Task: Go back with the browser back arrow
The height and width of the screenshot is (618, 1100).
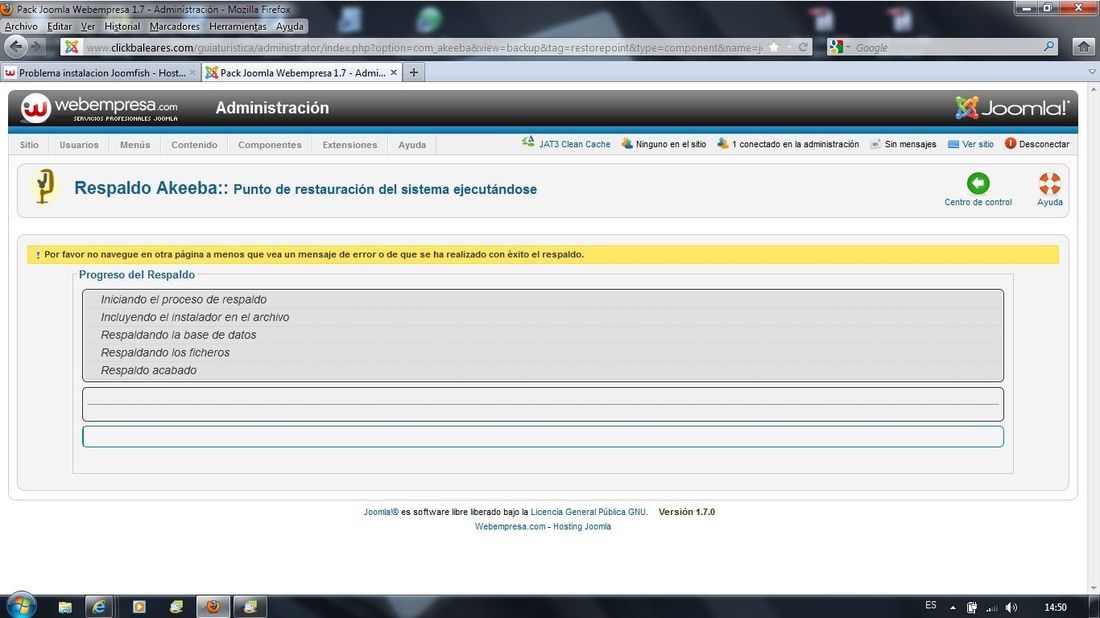Action: tap(16, 47)
